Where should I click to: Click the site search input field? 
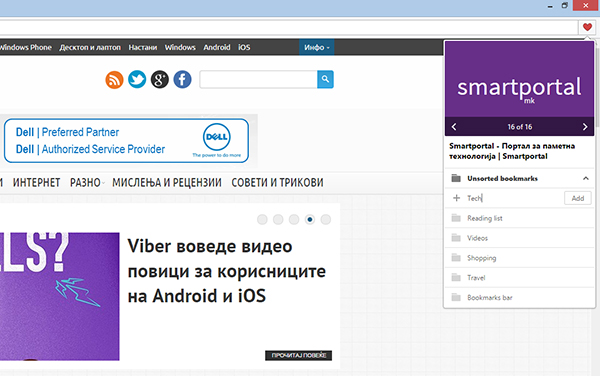point(258,79)
